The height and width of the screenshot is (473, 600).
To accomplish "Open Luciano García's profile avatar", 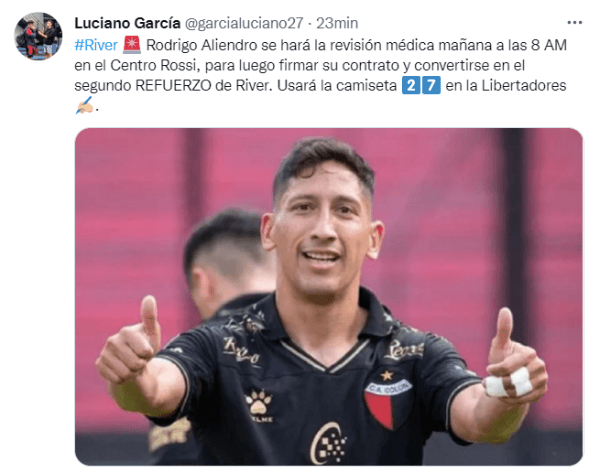I will click(x=38, y=36).
